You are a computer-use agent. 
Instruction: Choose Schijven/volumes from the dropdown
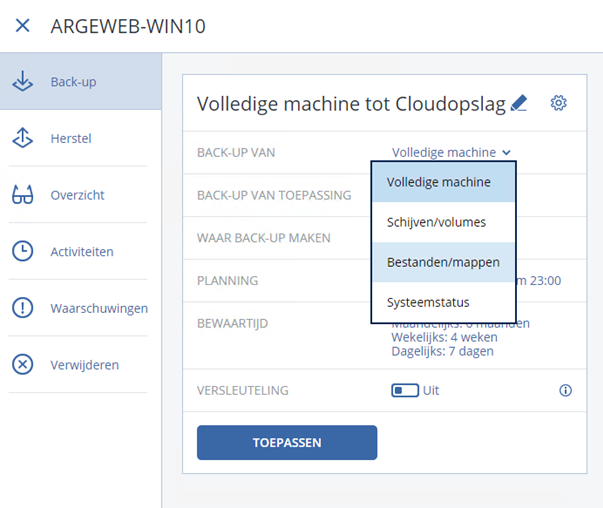coord(443,222)
